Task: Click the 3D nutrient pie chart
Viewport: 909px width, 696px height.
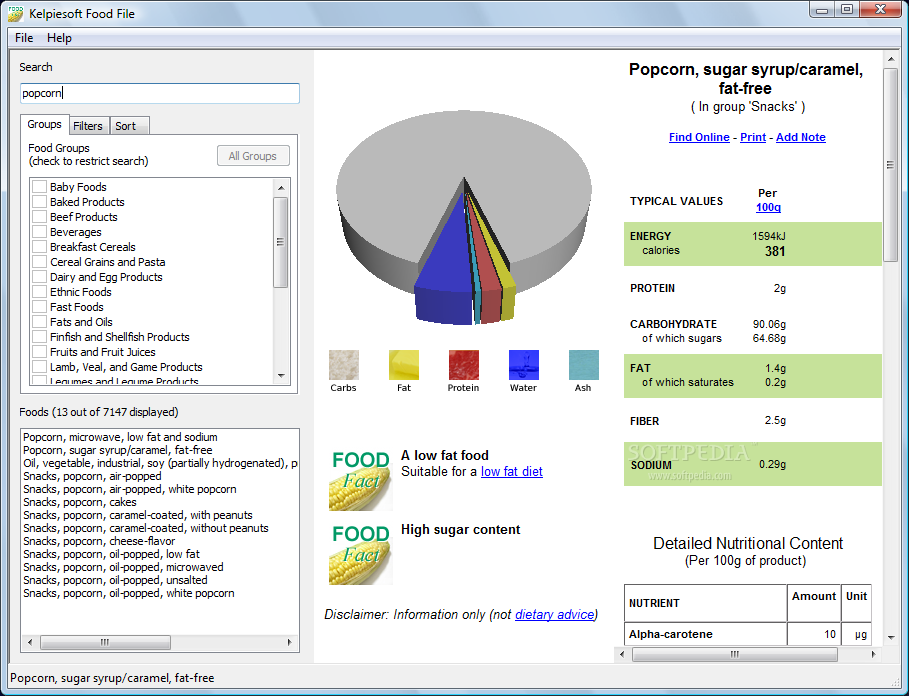Action: point(464,217)
